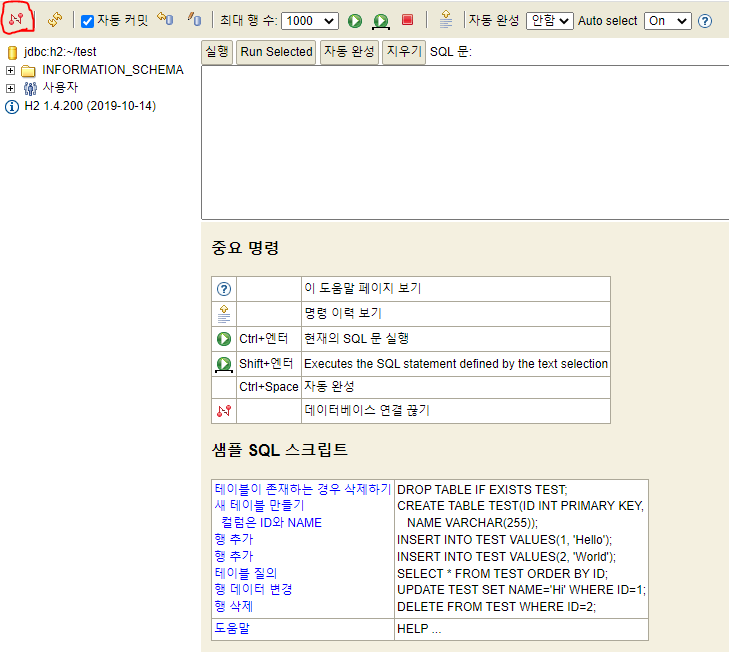Click the 행 삭제 link
This screenshot has width=729, height=652.
pyautogui.click(x=234, y=606)
